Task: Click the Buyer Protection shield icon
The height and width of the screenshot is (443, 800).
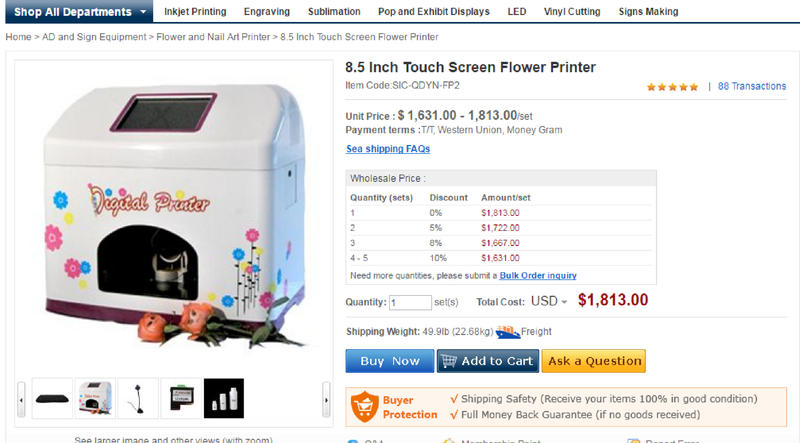Action: [x=364, y=407]
